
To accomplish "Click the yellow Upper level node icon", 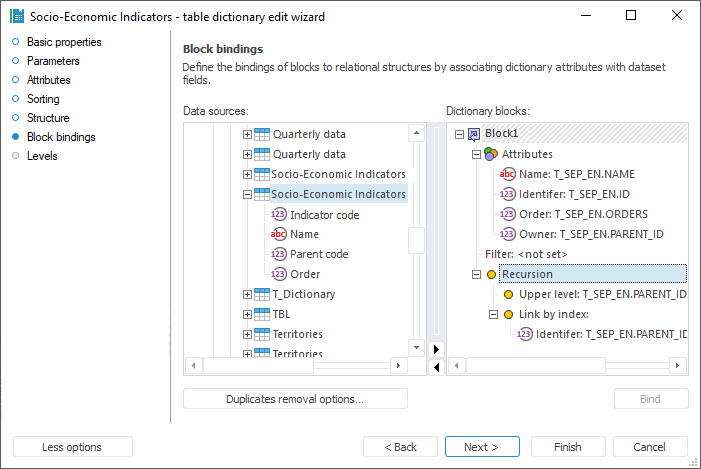I will [508, 294].
